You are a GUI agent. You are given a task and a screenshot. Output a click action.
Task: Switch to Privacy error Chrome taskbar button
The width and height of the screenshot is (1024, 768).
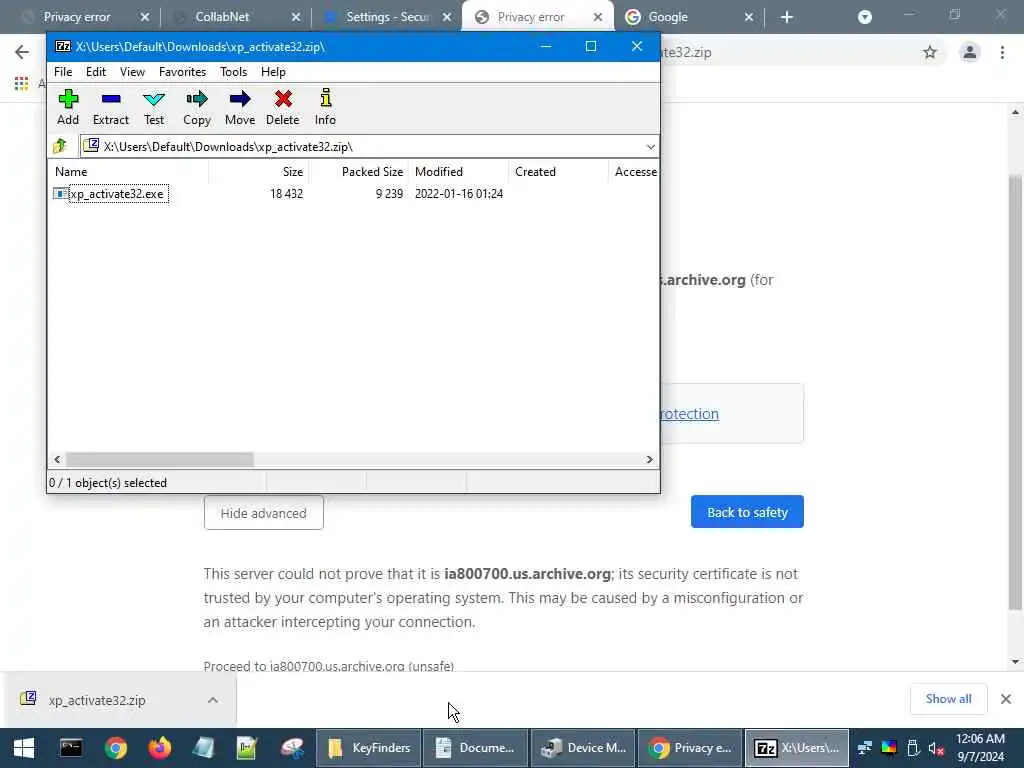point(690,748)
